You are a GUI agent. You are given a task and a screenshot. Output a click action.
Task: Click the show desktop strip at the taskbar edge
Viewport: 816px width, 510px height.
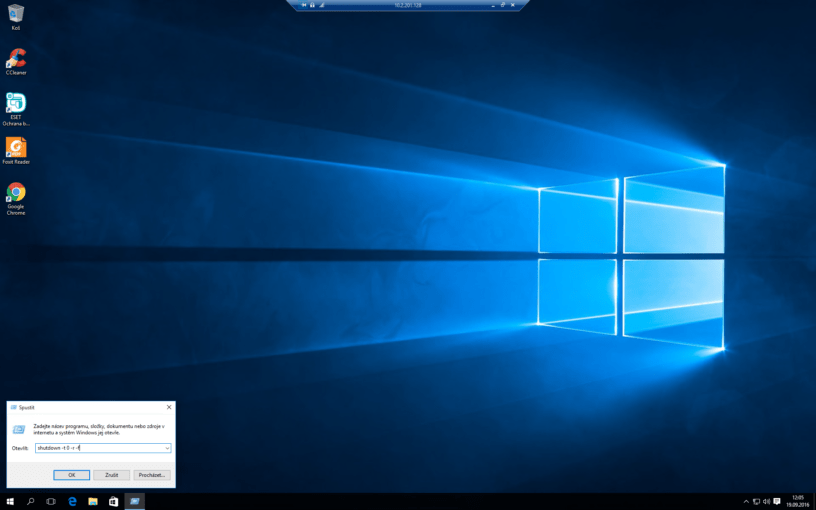(814, 502)
